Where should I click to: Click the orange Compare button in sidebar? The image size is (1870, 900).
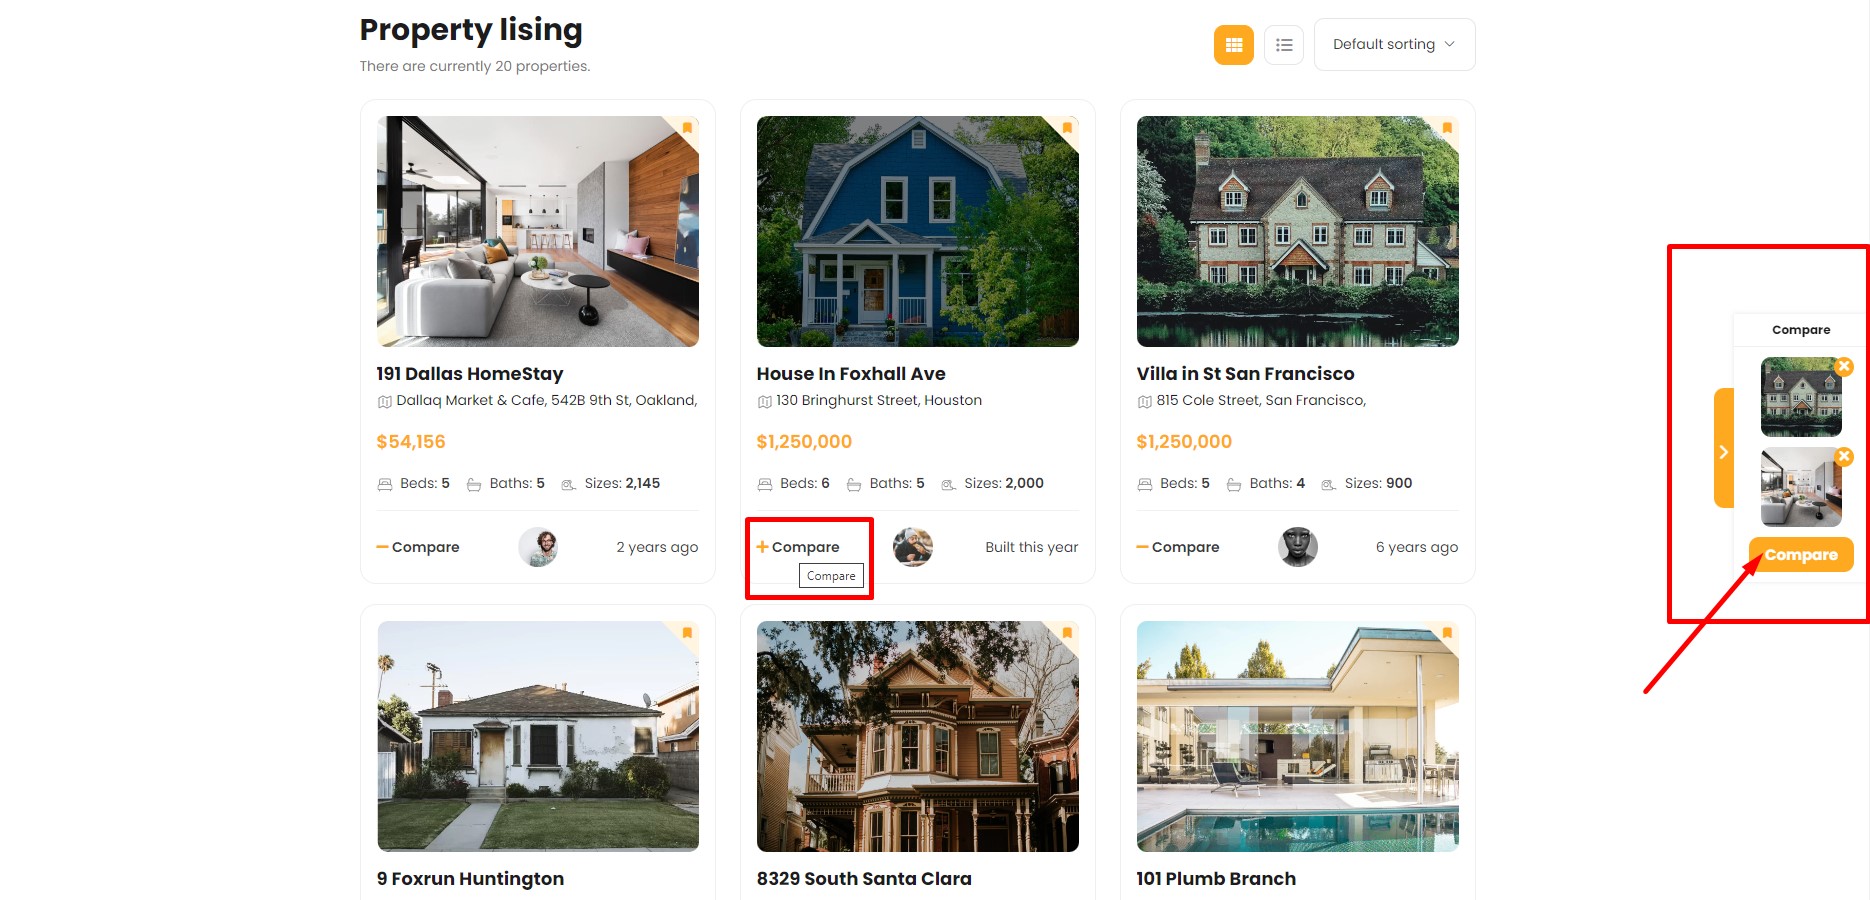pyautogui.click(x=1800, y=555)
